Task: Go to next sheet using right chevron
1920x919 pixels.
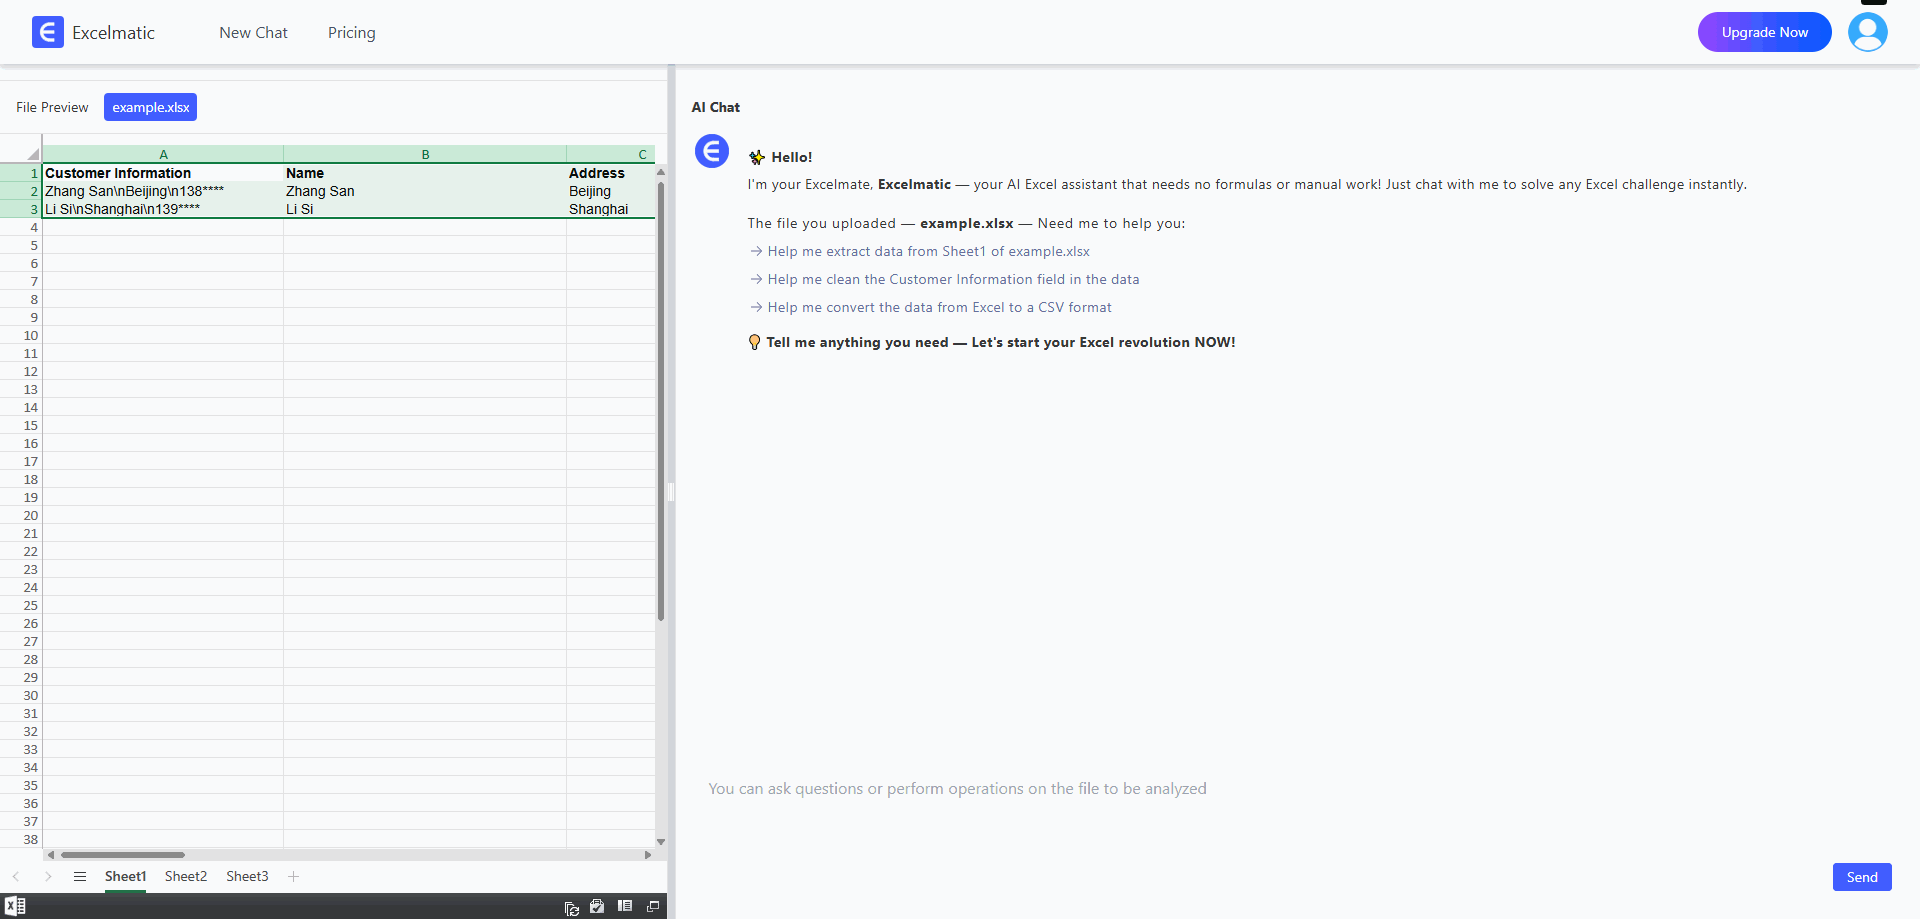Action: click(48, 876)
